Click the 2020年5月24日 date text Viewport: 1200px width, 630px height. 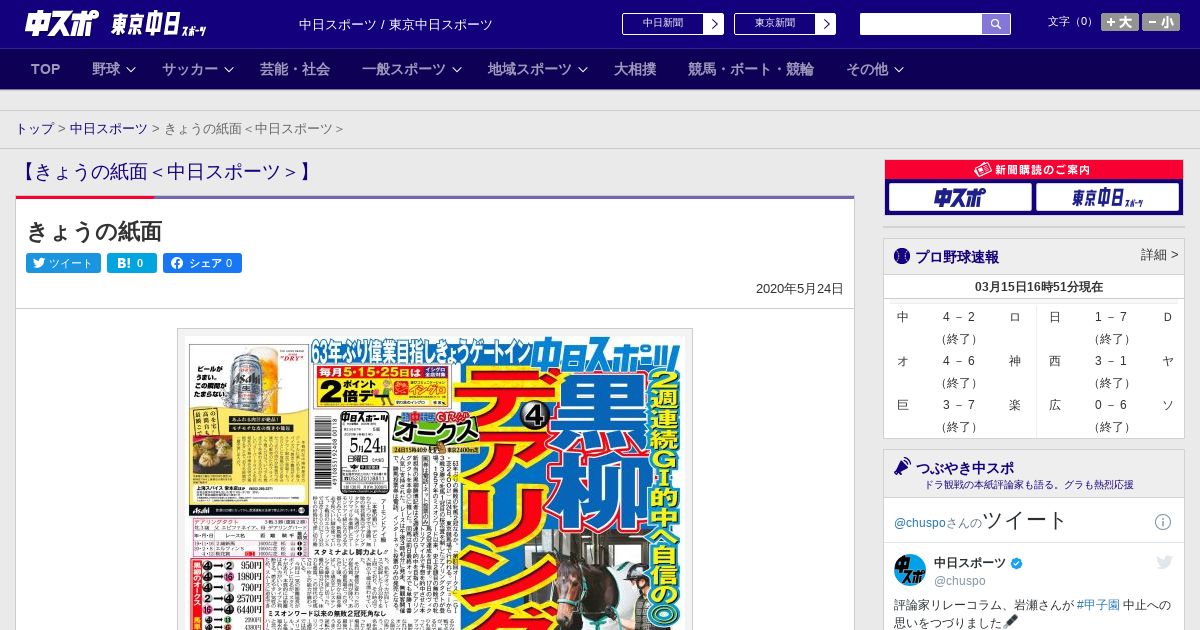click(799, 288)
